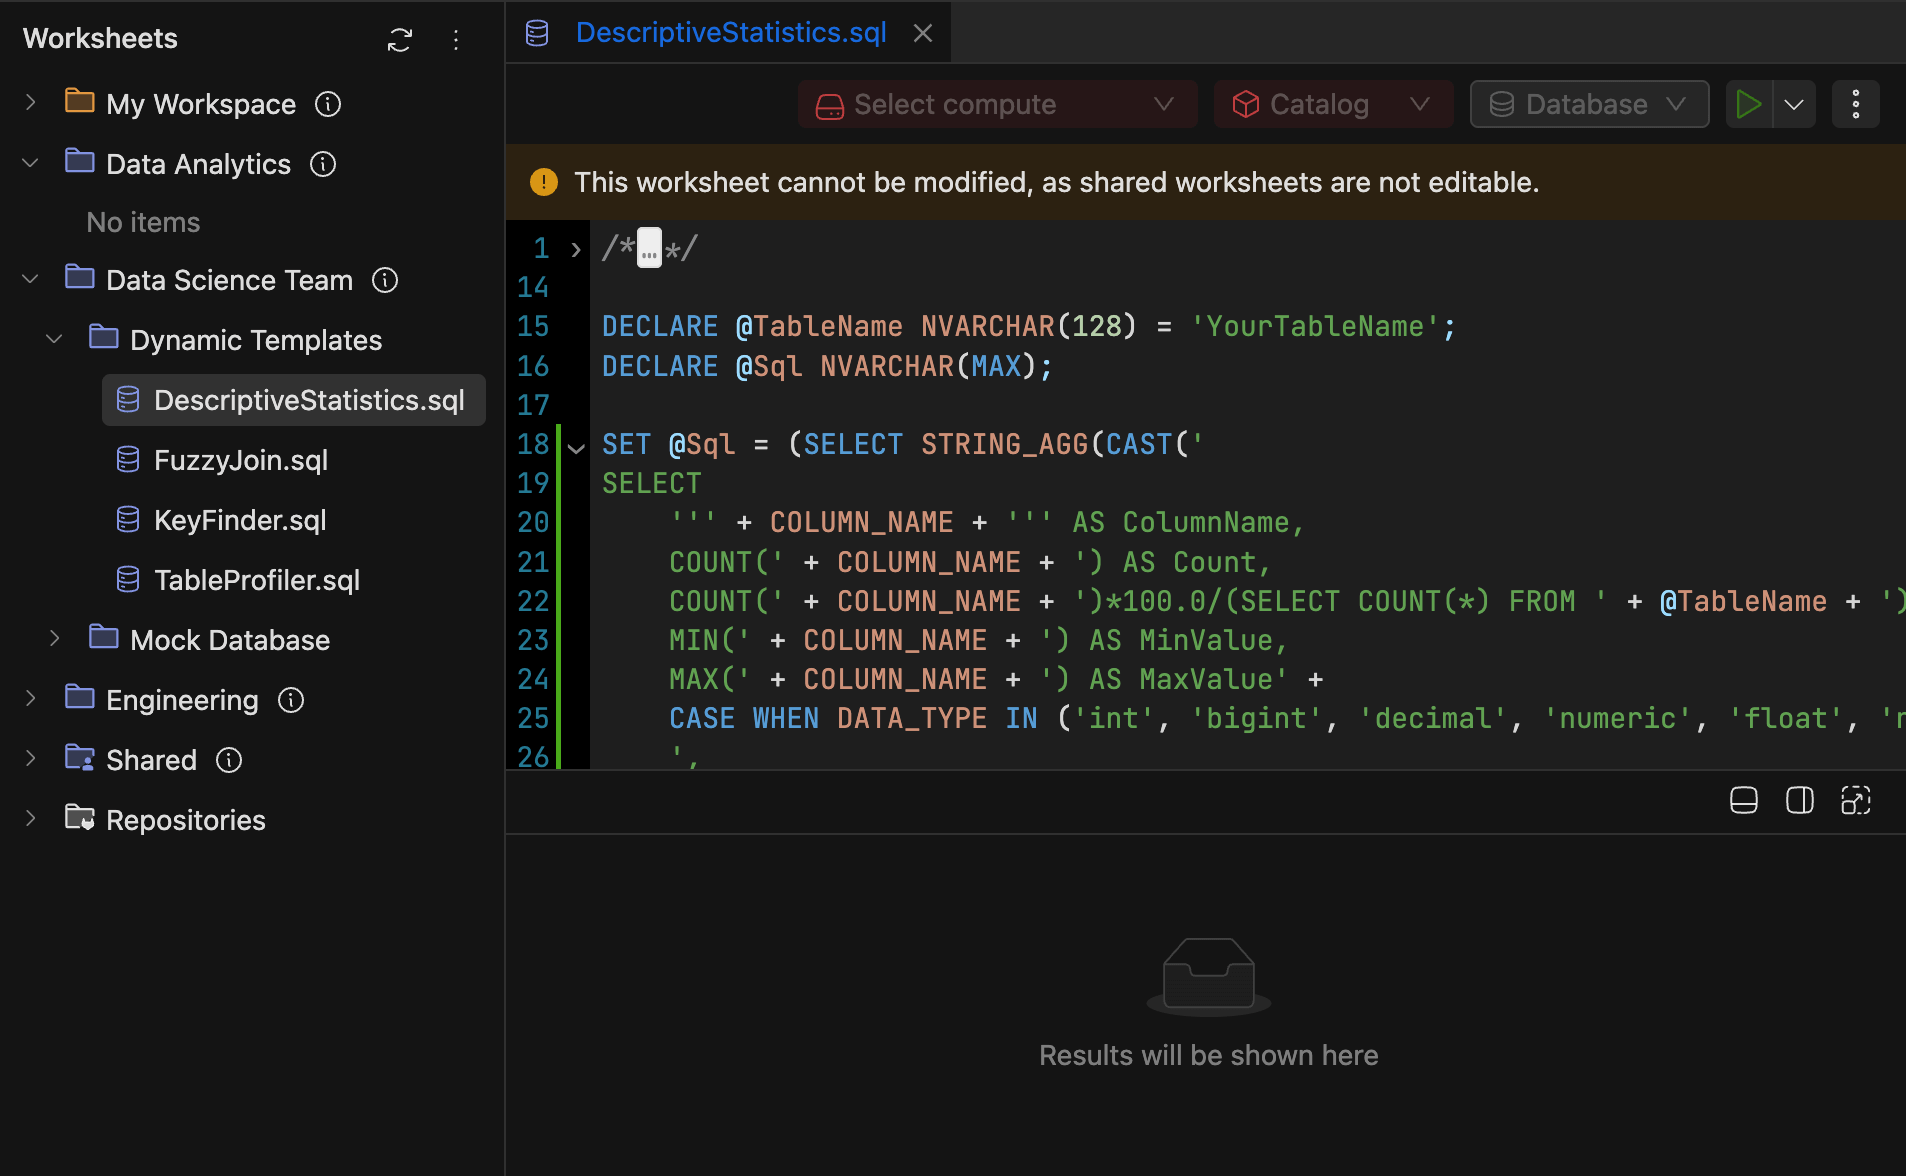Open Select compute dropdown
1906x1176 pixels.
[x=997, y=104]
